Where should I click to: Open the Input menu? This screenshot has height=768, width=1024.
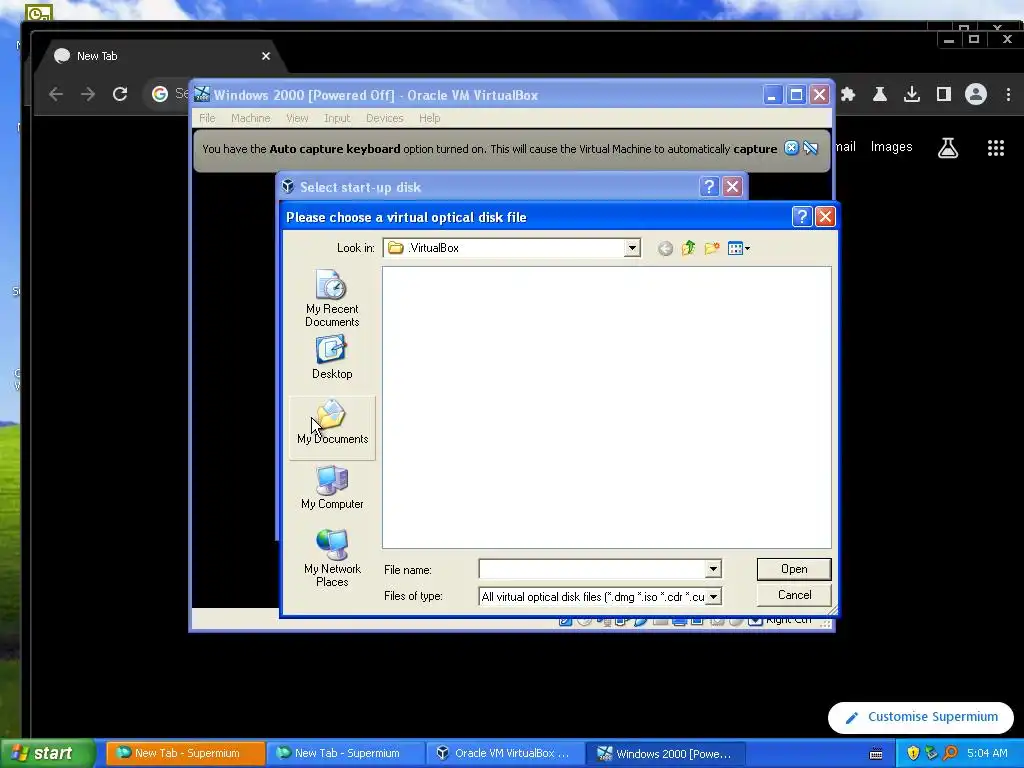point(337,118)
